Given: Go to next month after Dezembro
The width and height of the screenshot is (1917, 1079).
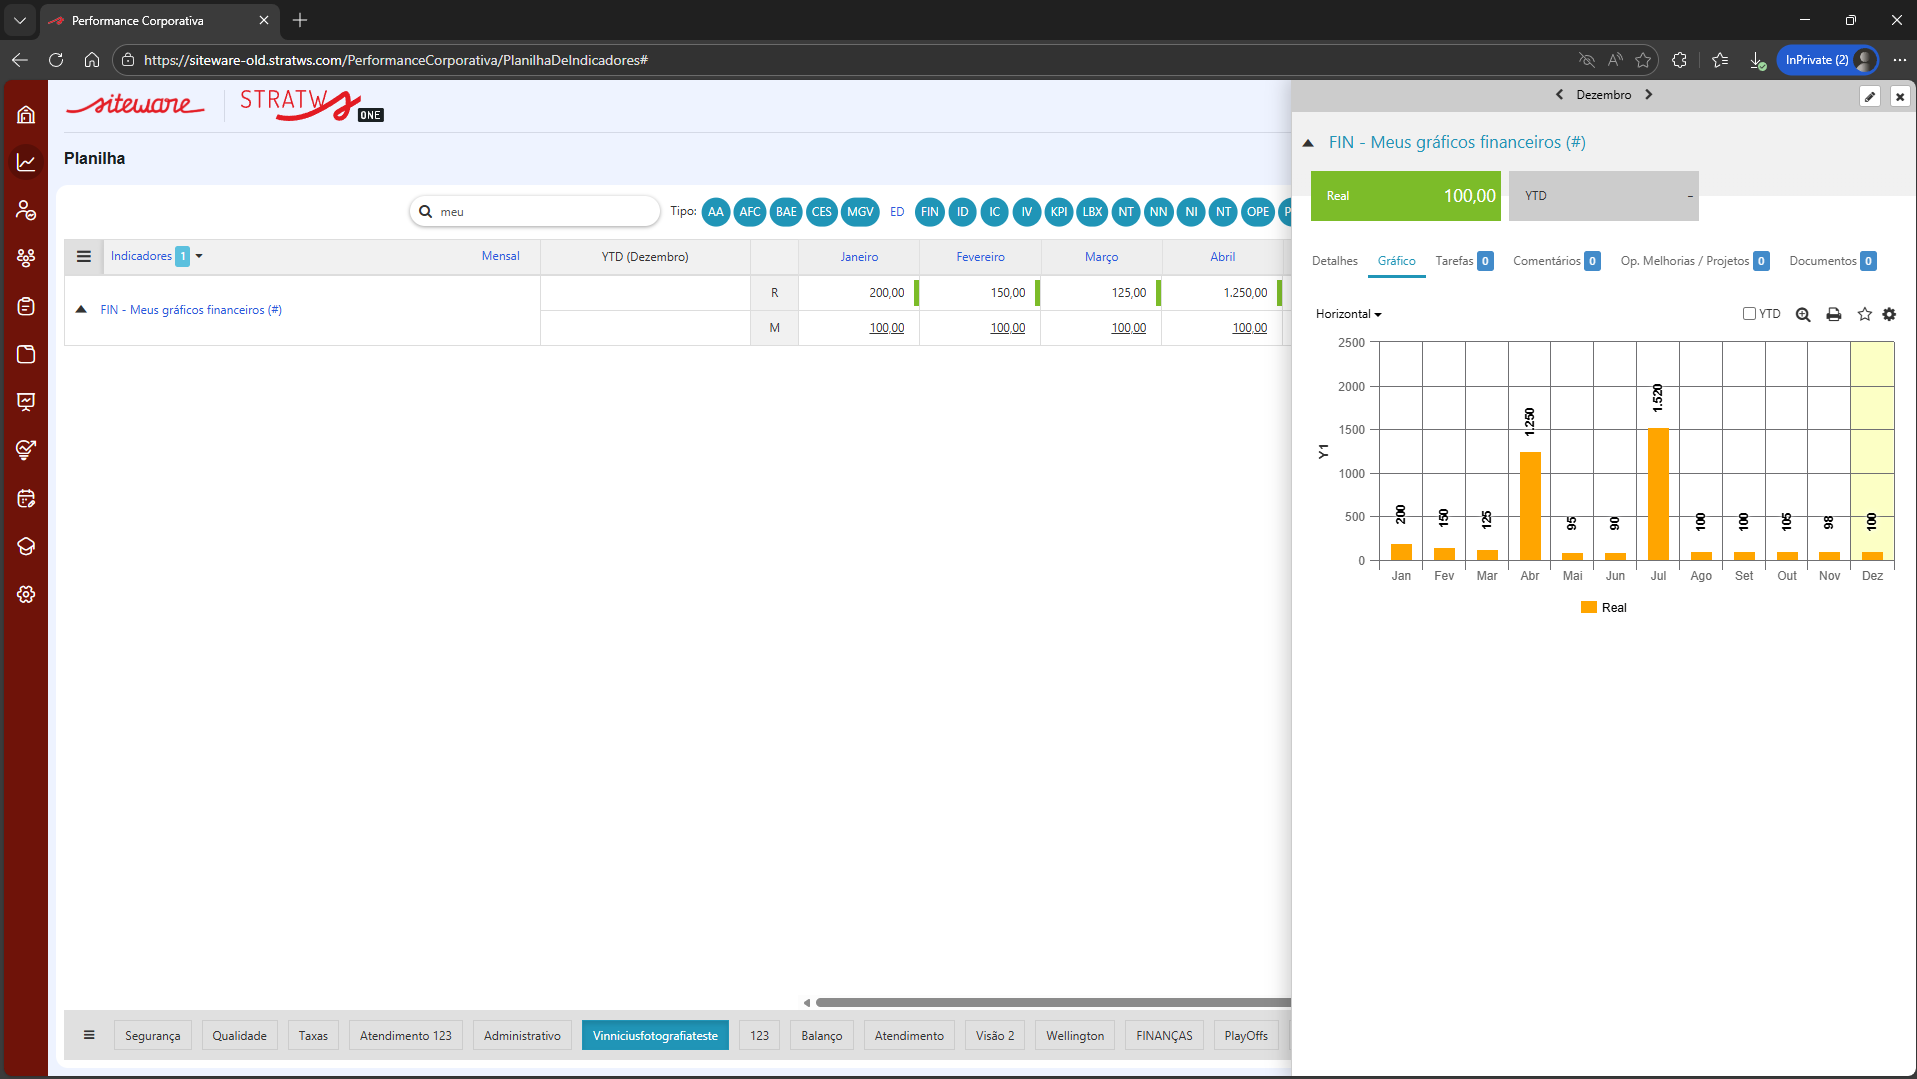Looking at the screenshot, I should coord(1649,95).
